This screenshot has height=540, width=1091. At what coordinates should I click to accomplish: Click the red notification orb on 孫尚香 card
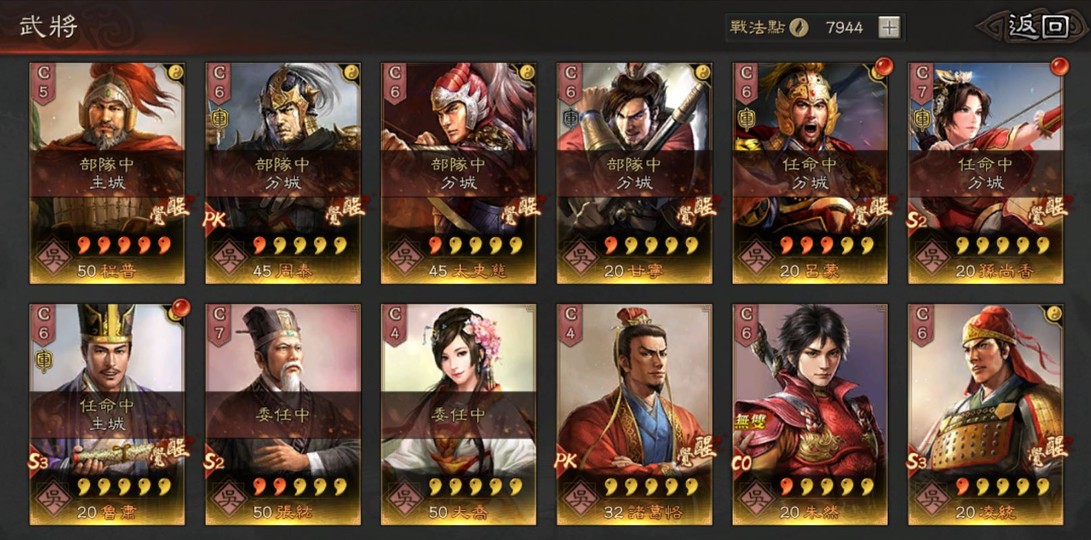[x=1059, y=67]
